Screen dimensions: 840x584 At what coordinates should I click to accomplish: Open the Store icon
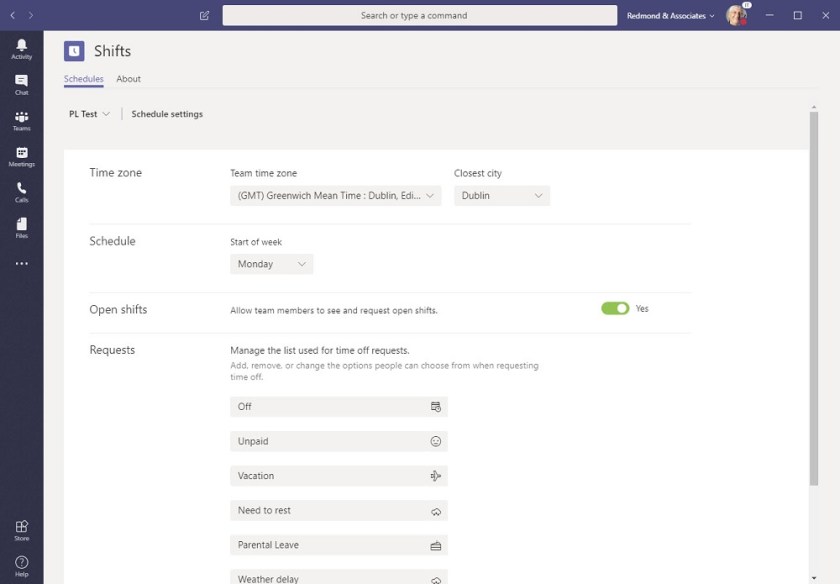[x=21, y=530]
